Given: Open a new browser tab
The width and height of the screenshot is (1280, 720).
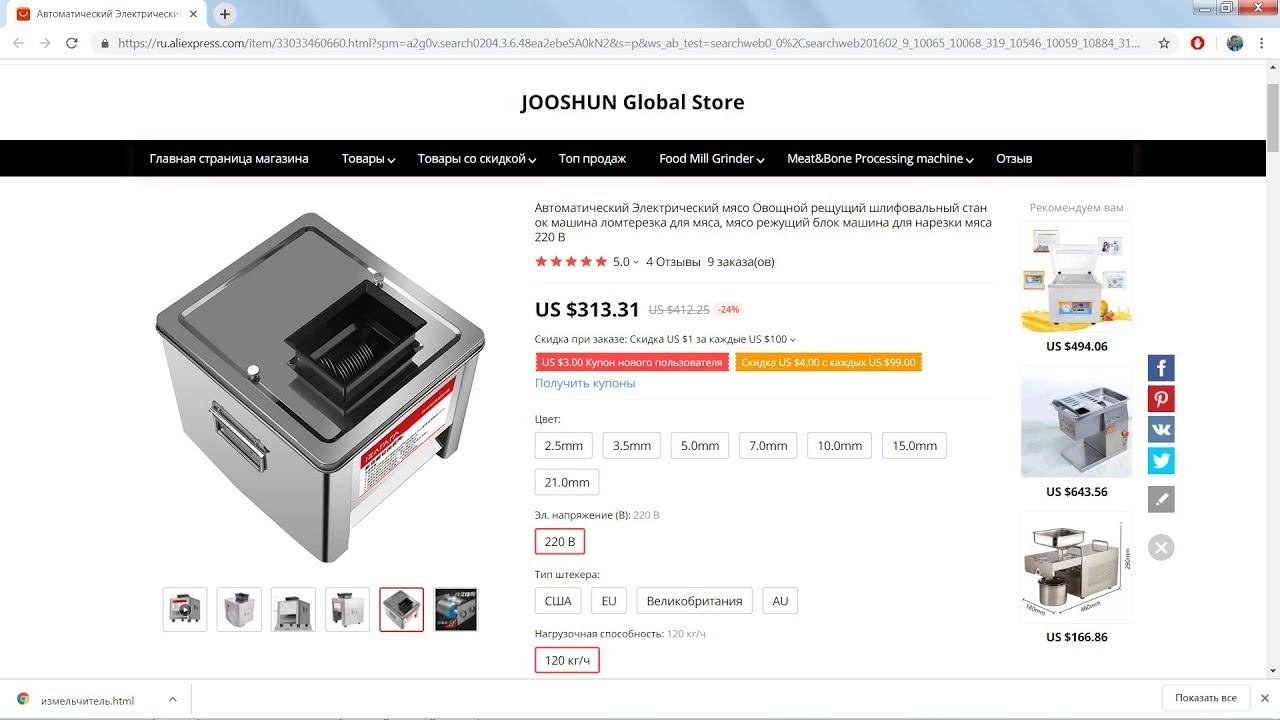Looking at the screenshot, I should click(x=225, y=14).
